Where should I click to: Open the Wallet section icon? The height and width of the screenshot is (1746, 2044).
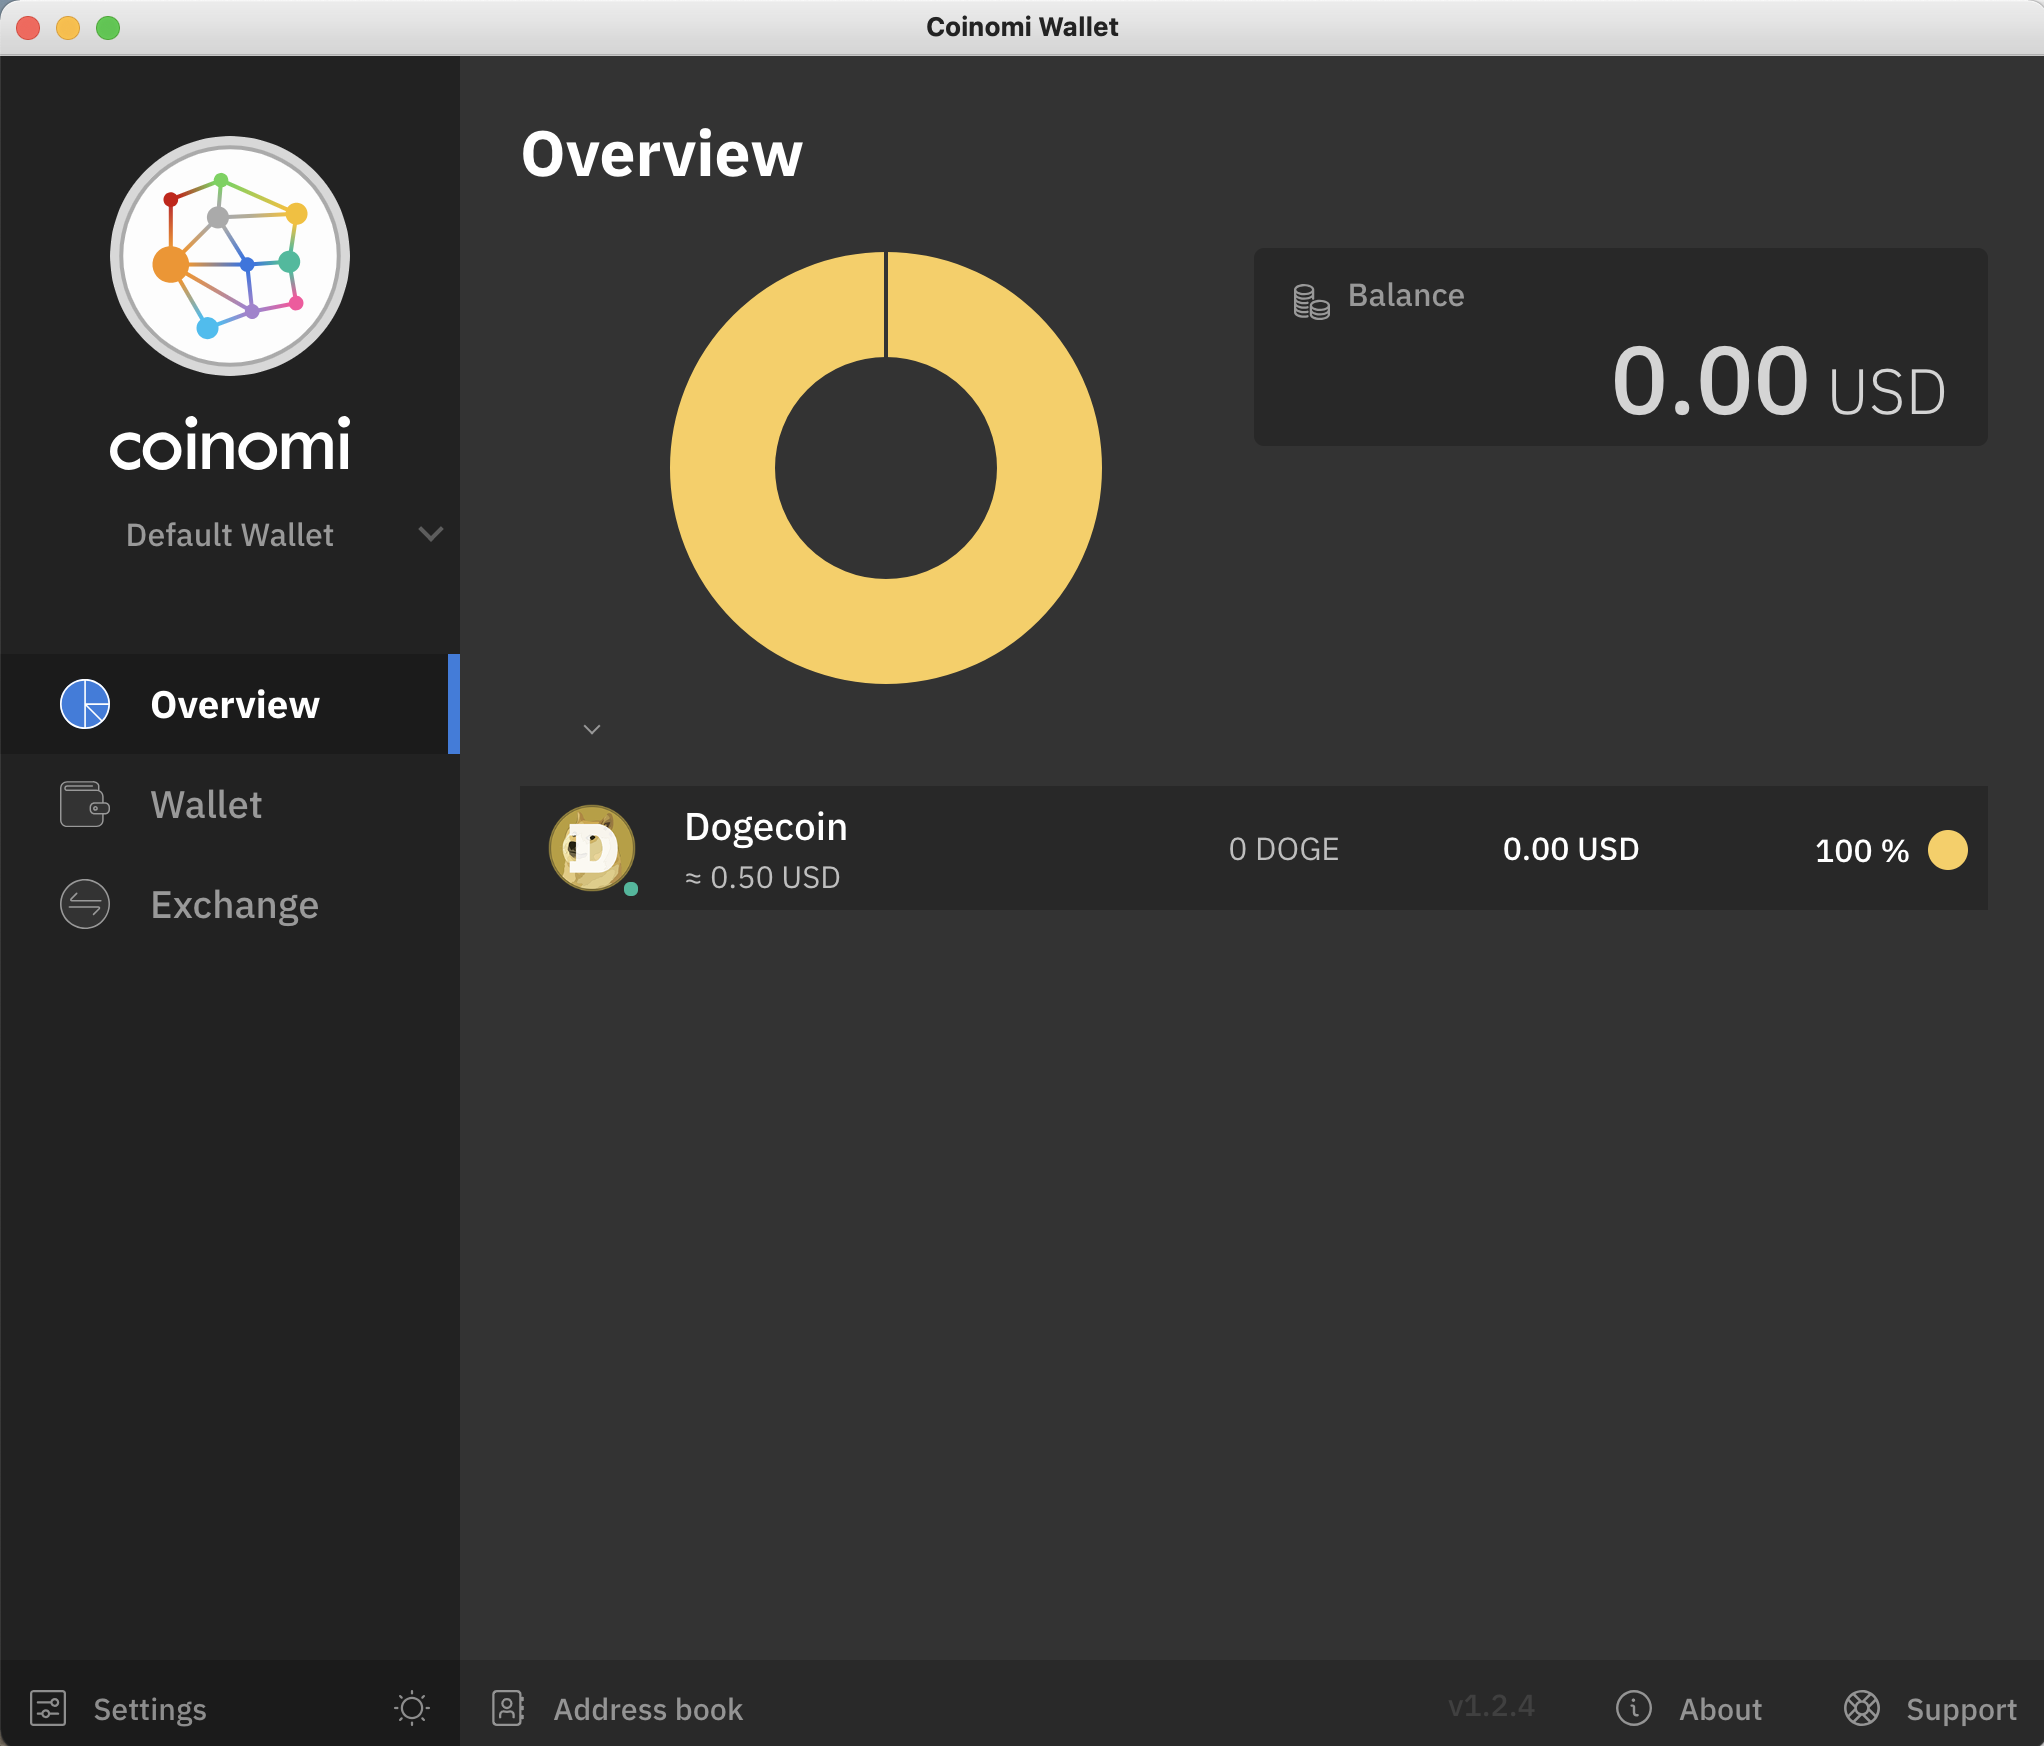coord(85,804)
